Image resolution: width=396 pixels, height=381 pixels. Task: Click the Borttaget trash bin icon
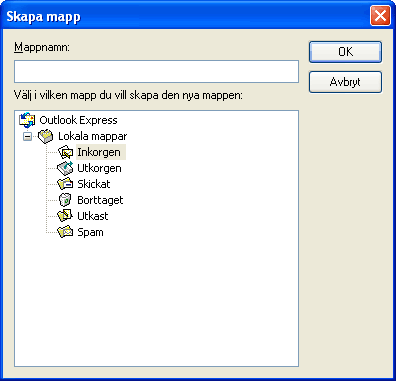(x=65, y=200)
